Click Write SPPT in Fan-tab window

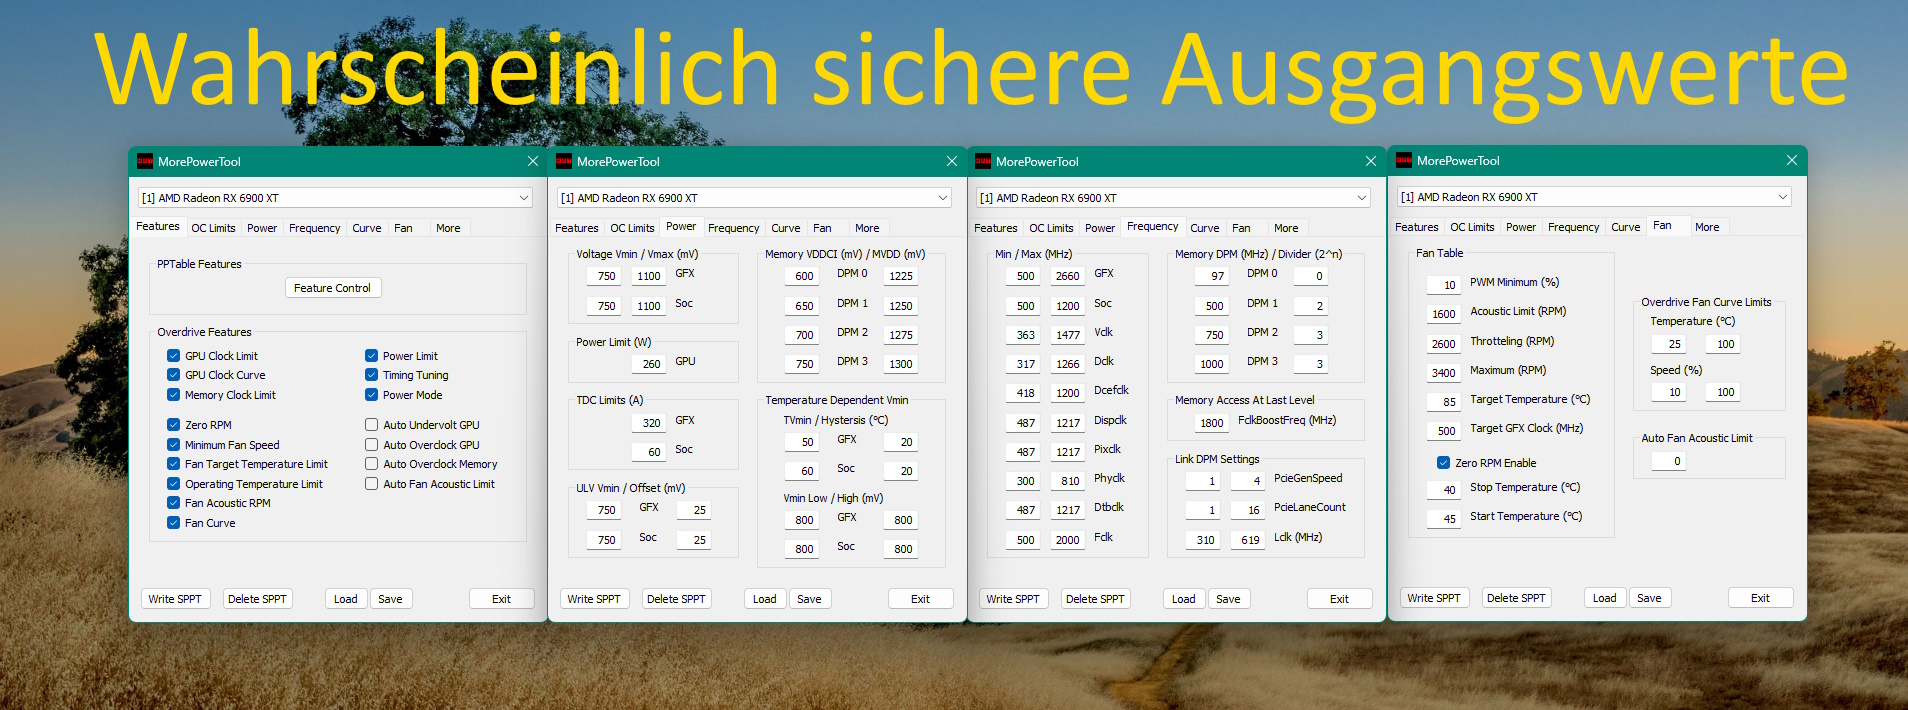1434,598
